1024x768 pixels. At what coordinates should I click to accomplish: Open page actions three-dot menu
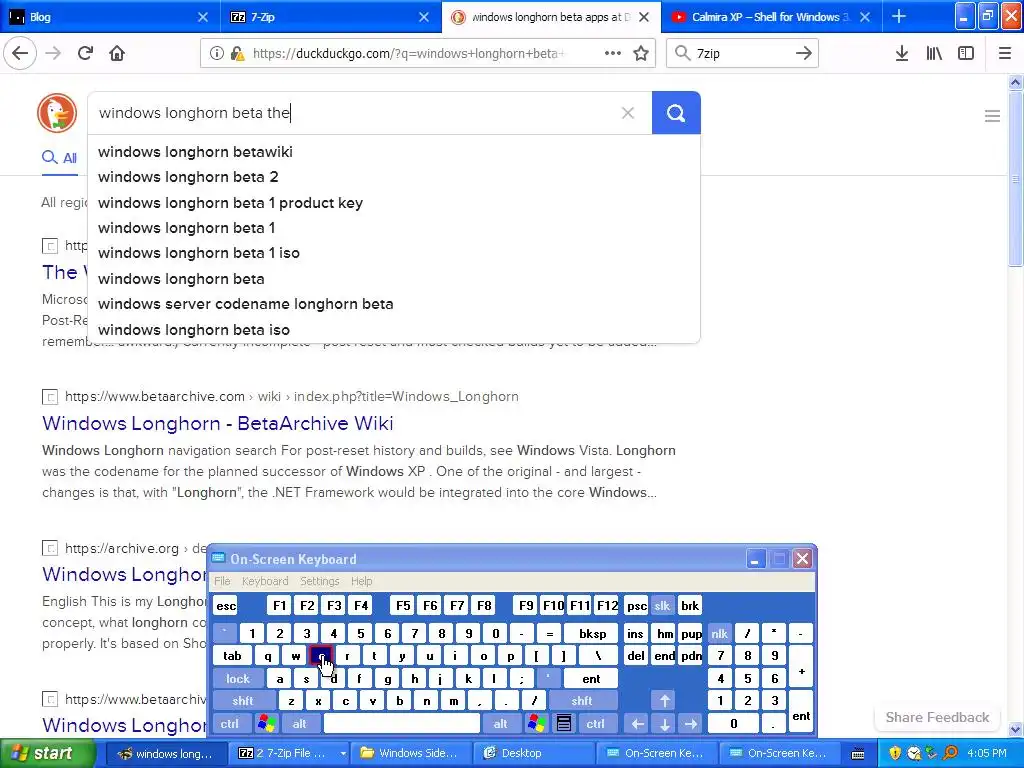coord(613,54)
